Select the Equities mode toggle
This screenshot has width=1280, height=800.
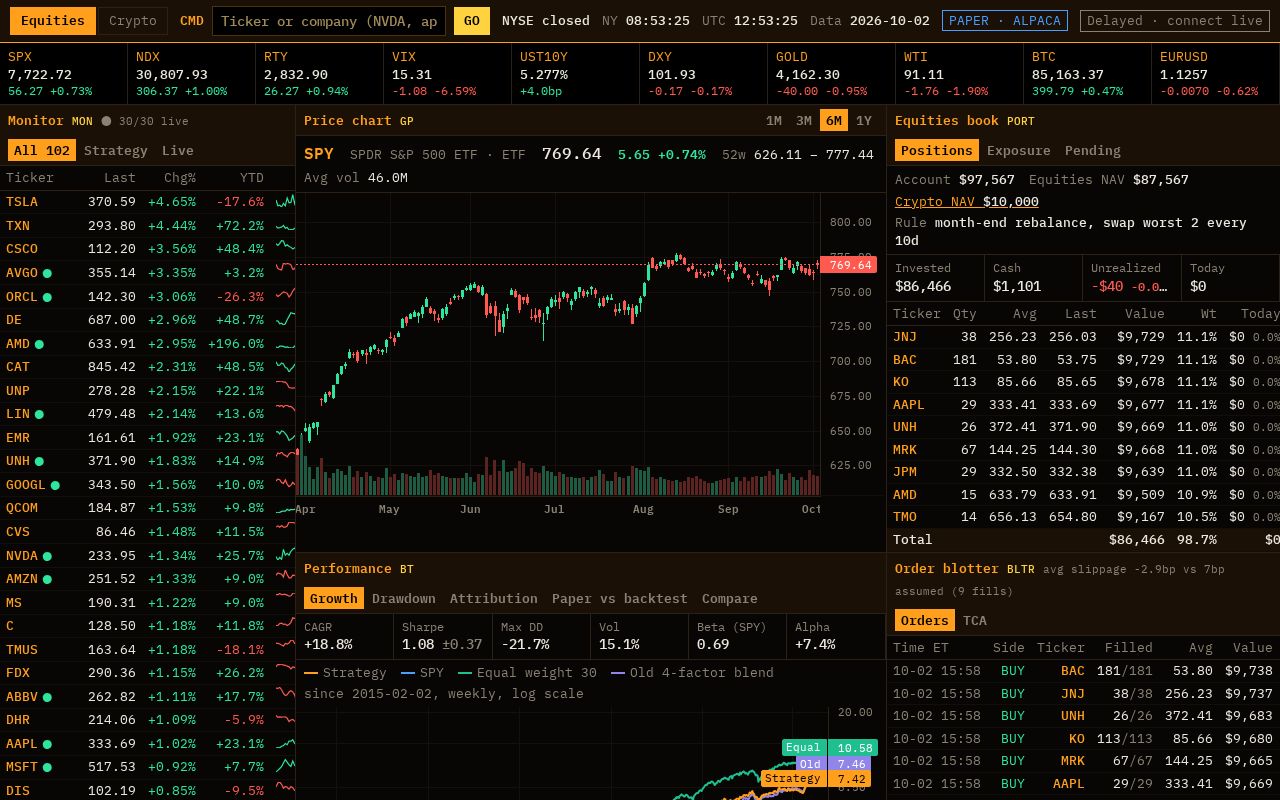click(x=53, y=21)
